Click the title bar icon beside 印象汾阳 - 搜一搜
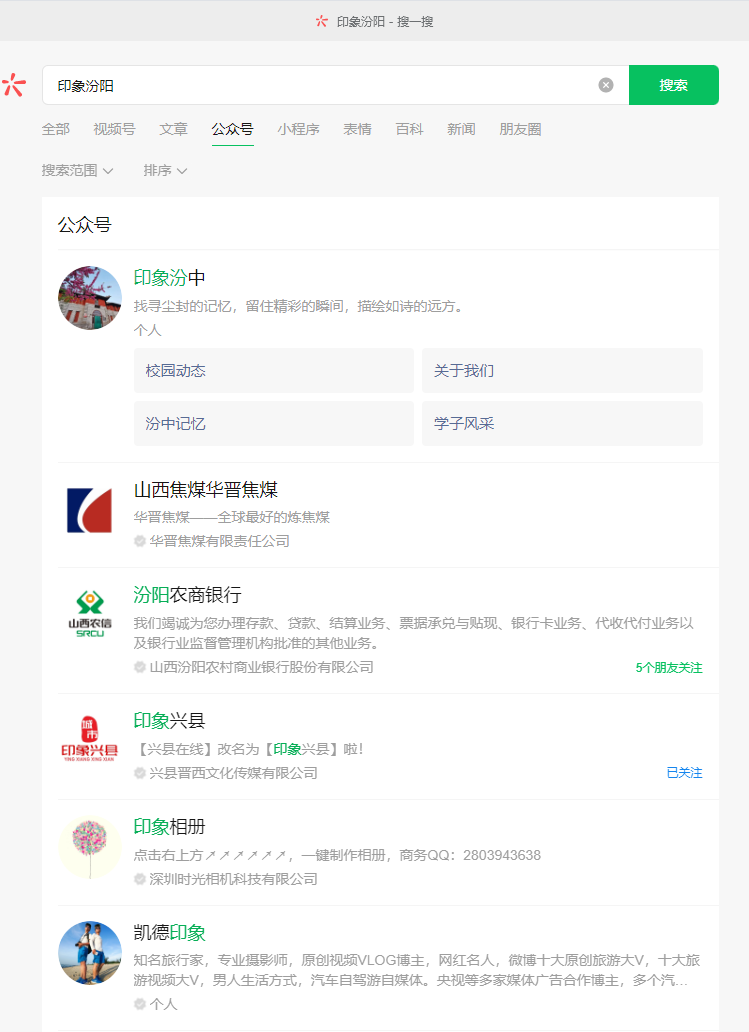Screen dimensions: 749x1032 click(x=321, y=21)
